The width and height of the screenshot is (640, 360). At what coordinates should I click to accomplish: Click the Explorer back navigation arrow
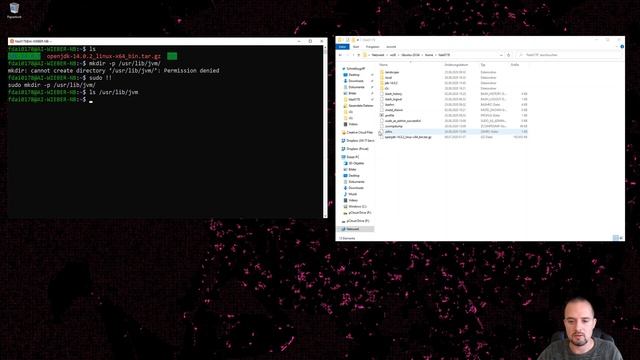[340, 55]
